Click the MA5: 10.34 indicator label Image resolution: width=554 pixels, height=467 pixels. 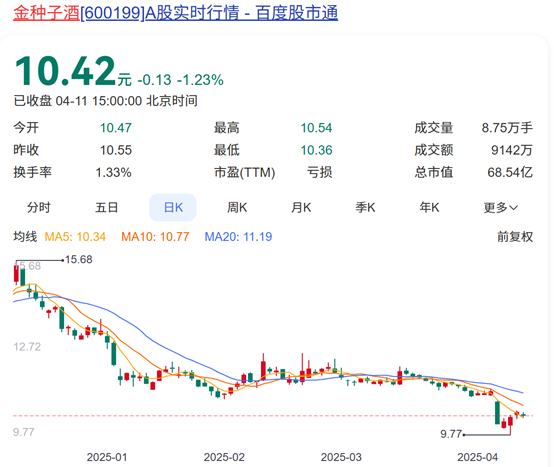pos(75,237)
